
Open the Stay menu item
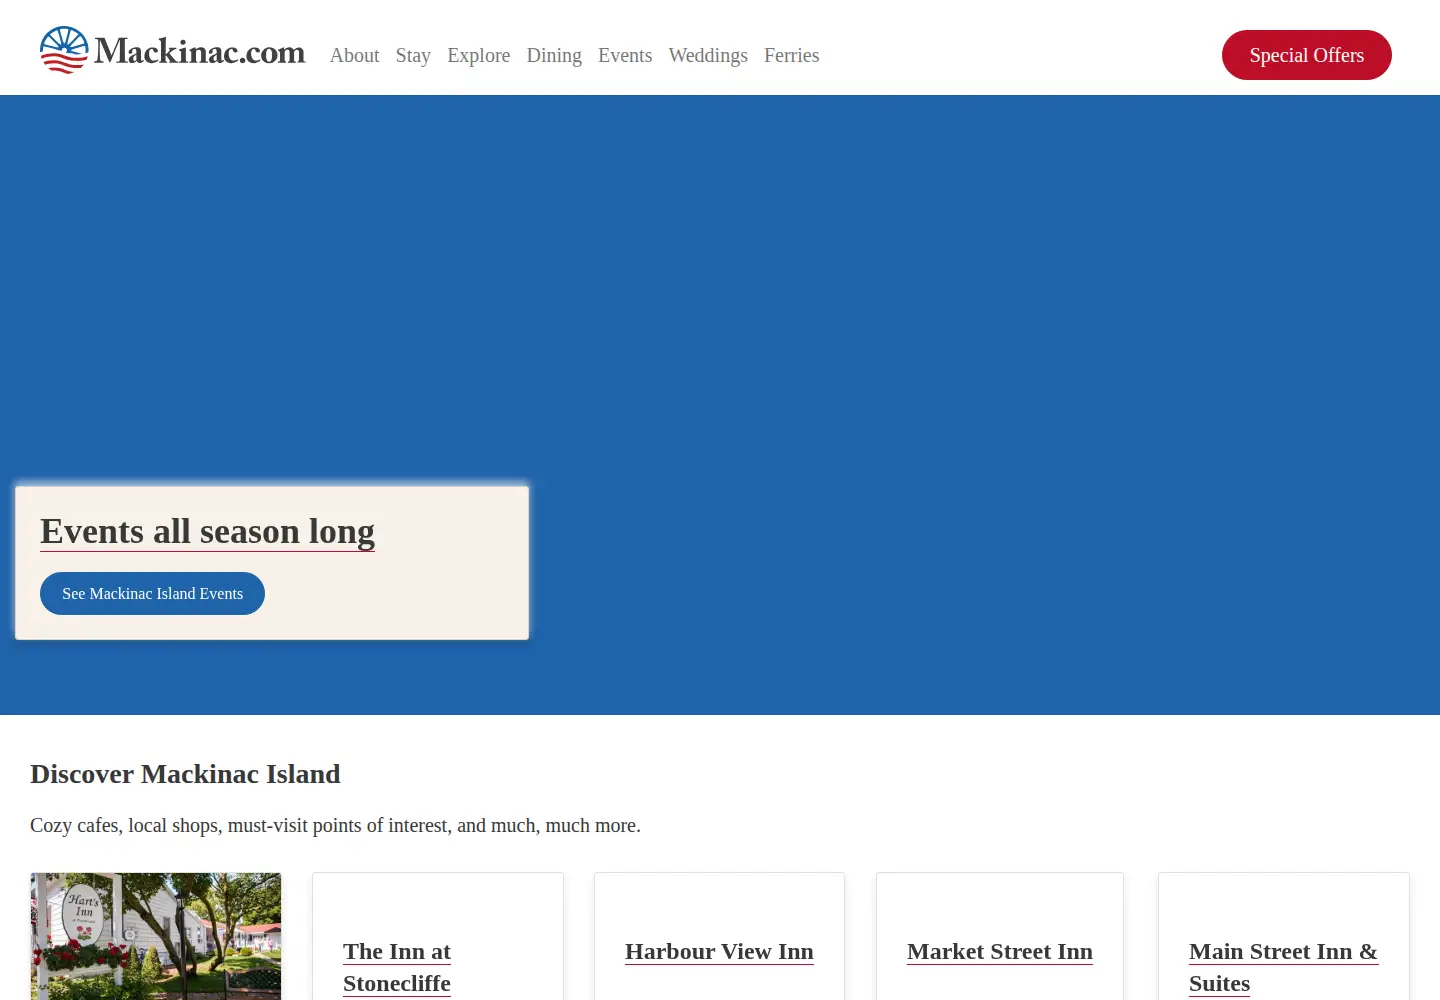click(x=413, y=55)
